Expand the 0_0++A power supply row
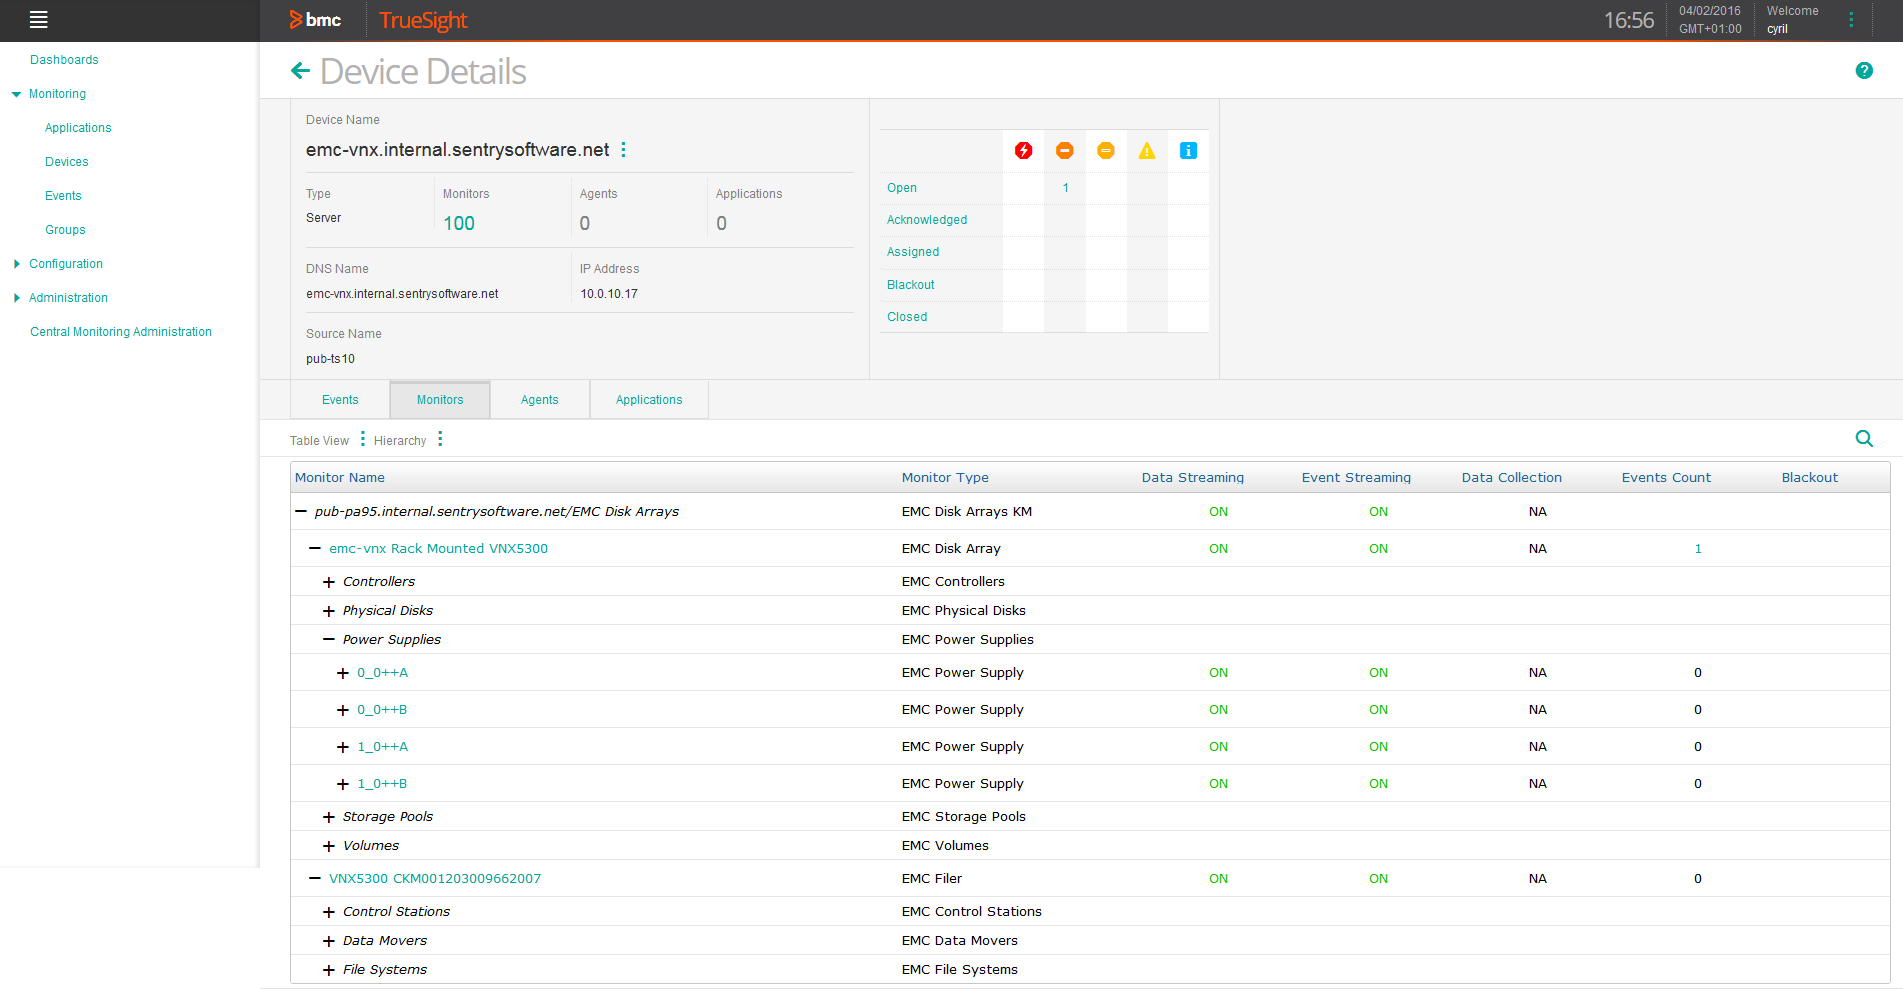Screen dimensions: 1903x989 point(343,673)
